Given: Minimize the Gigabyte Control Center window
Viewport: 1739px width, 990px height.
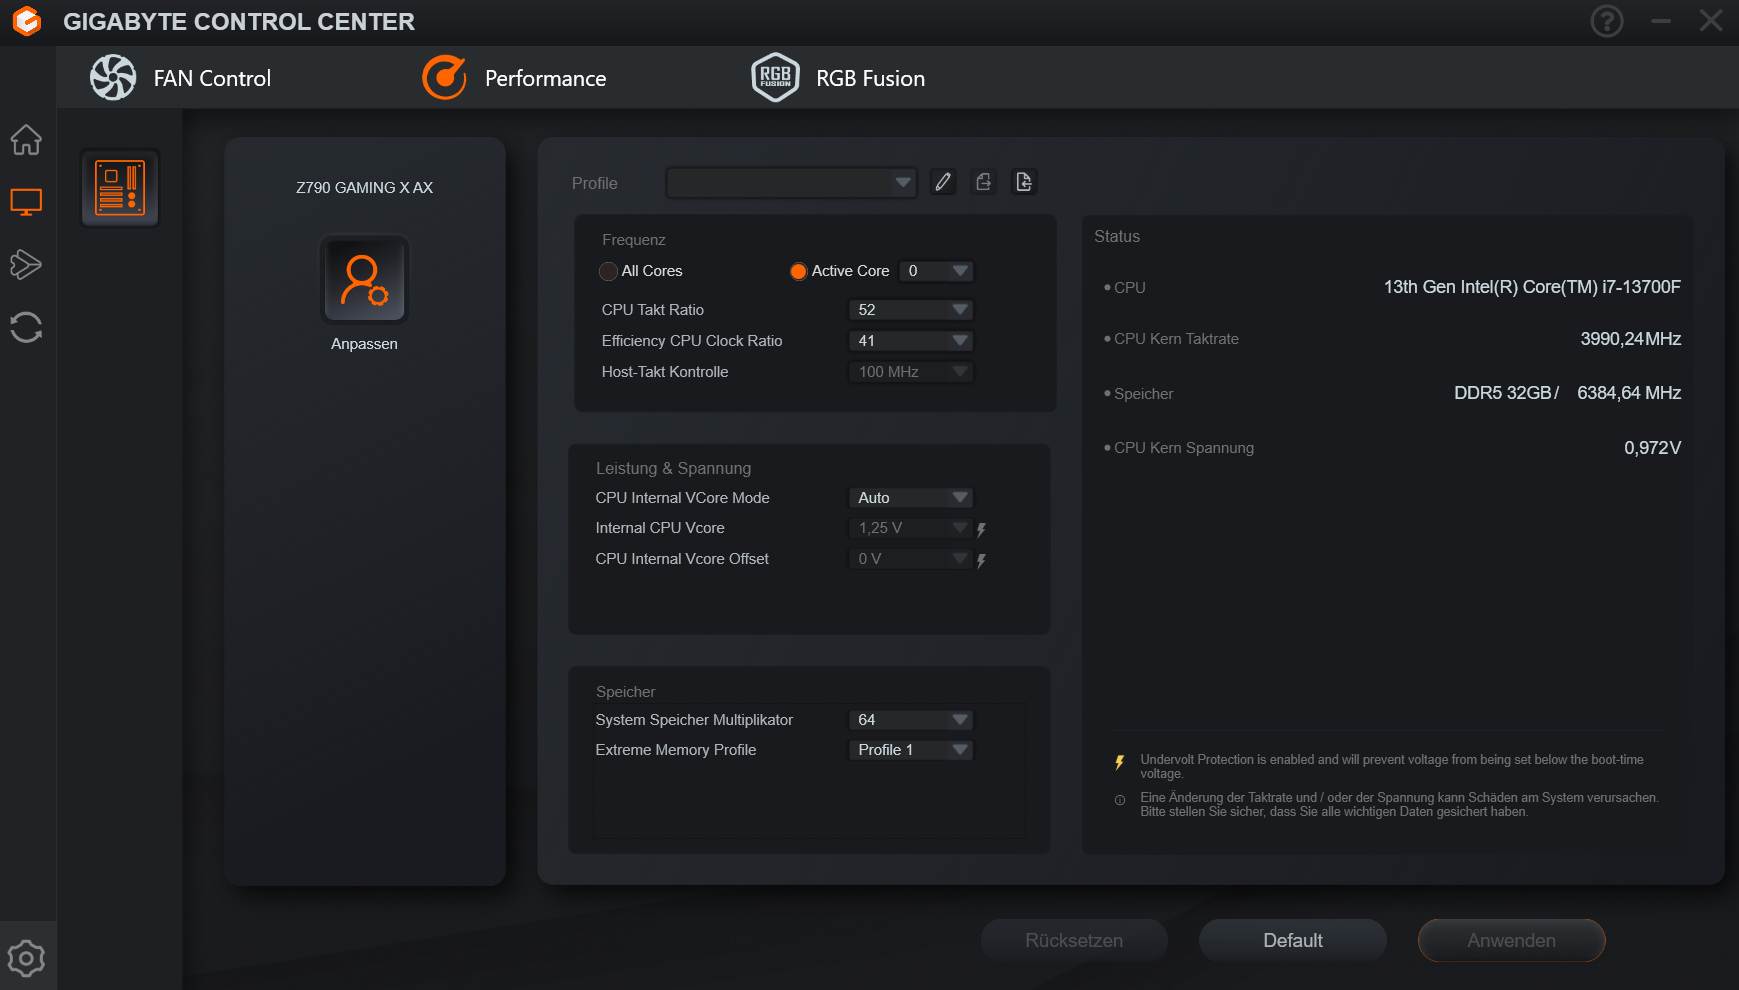Looking at the screenshot, I should (x=1661, y=21).
